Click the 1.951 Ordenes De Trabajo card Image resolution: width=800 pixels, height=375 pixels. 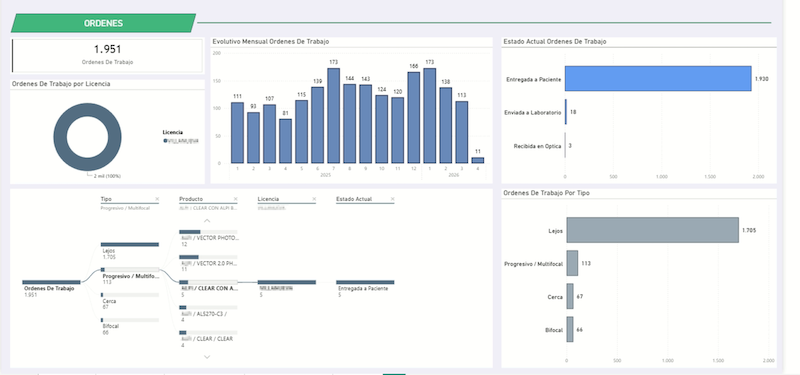coord(107,56)
